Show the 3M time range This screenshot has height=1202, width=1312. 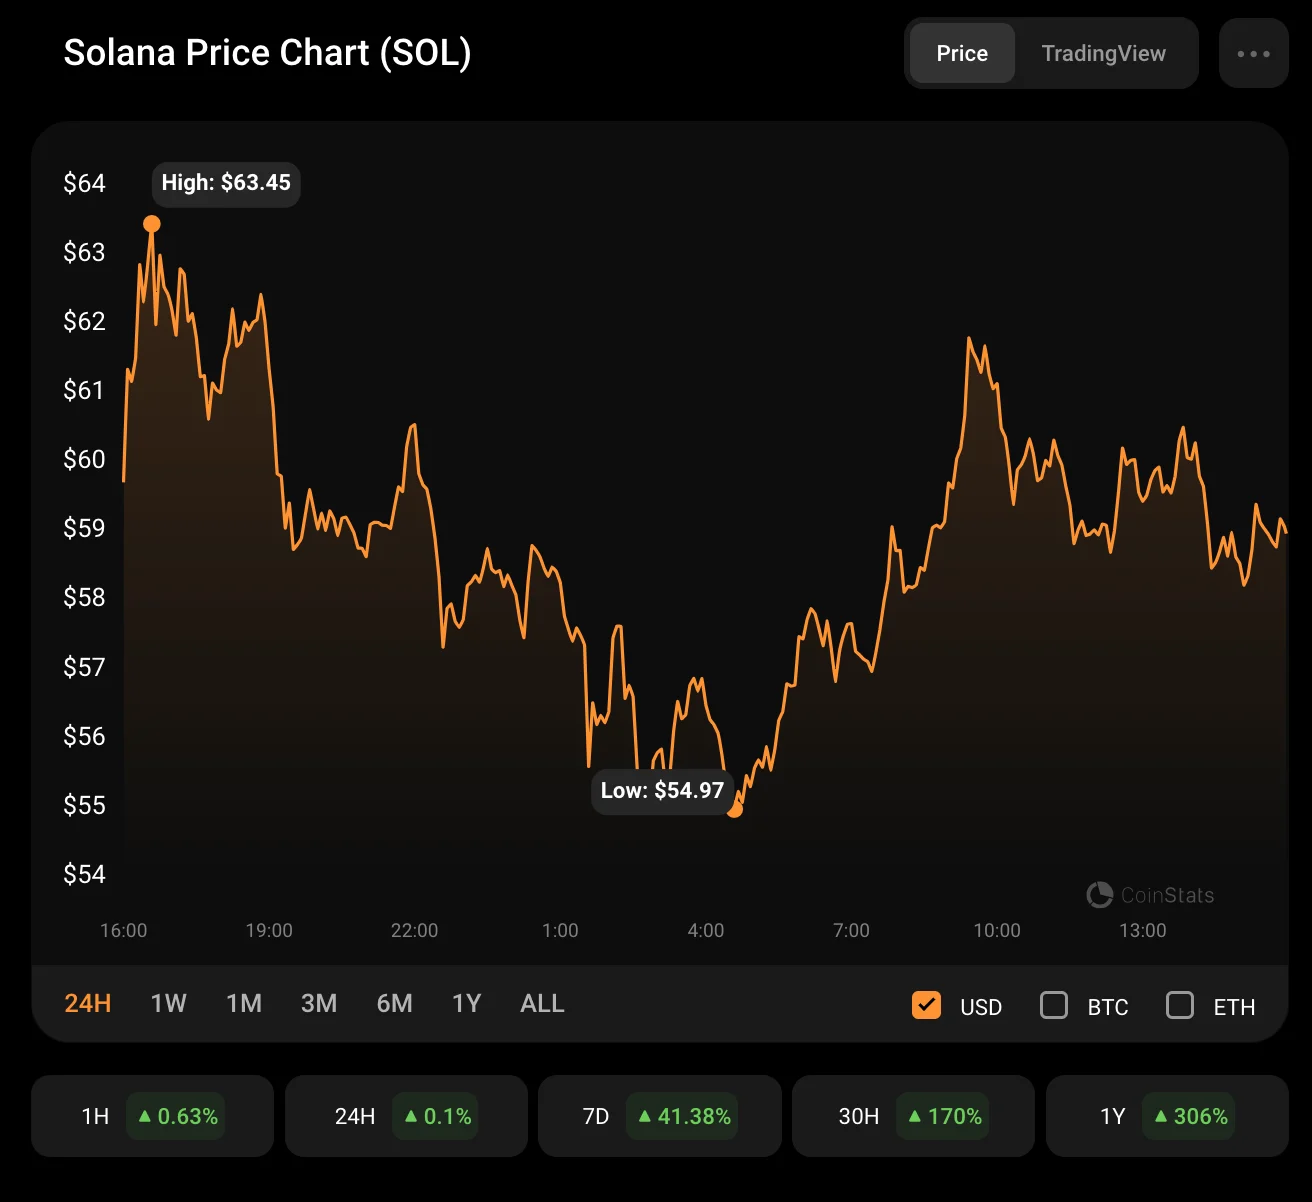319,1004
